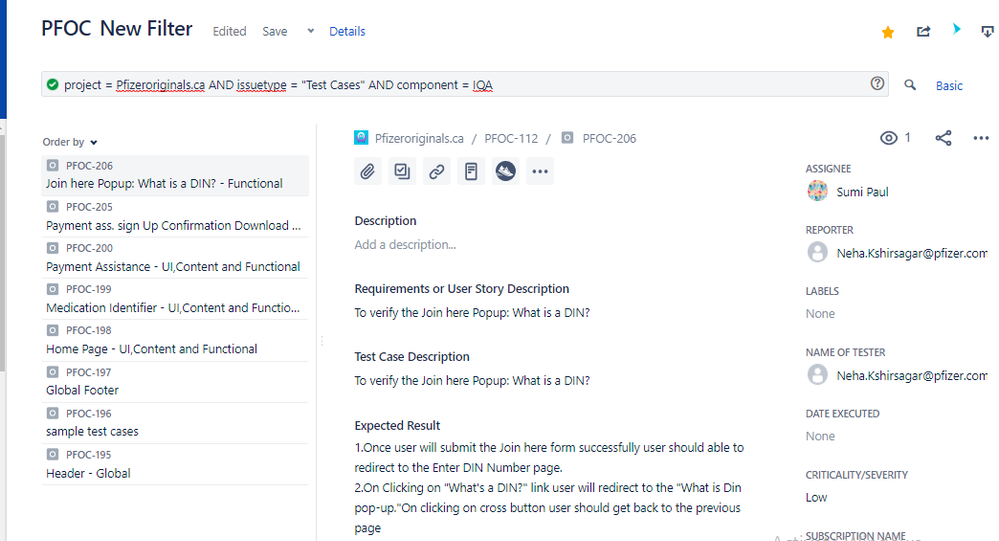The width and height of the screenshot is (999, 541).
Task: Click the attachment paperclip icon
Action: tap(368, 171)
